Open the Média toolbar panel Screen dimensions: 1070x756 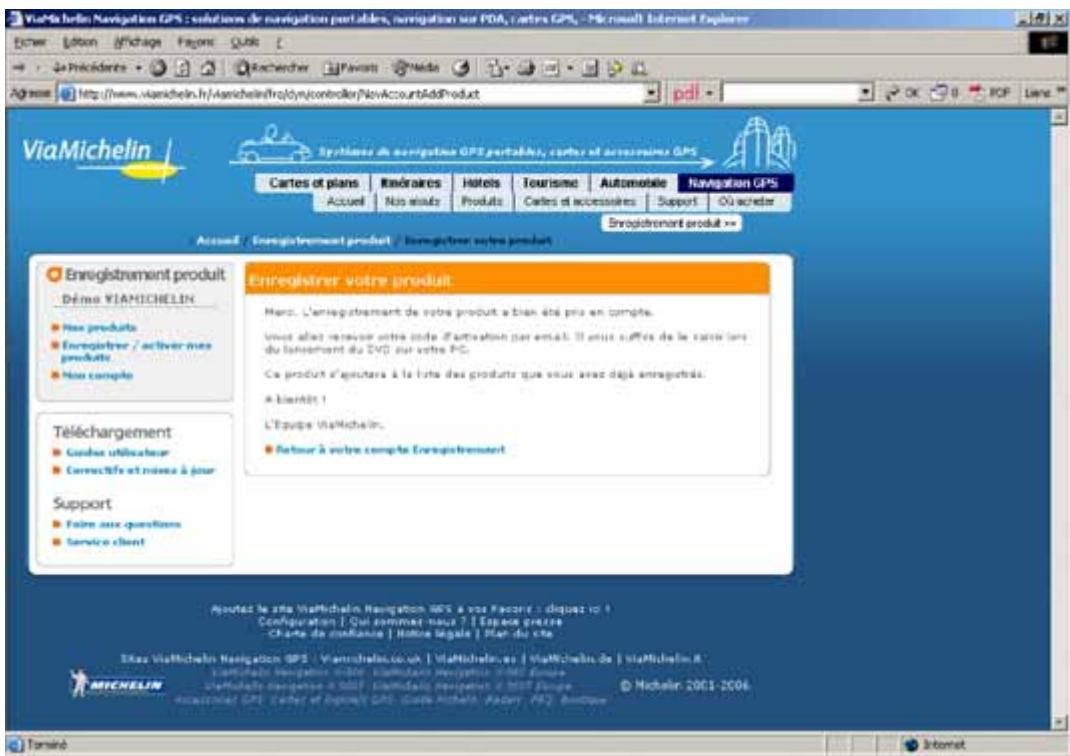tap(416, 68)
